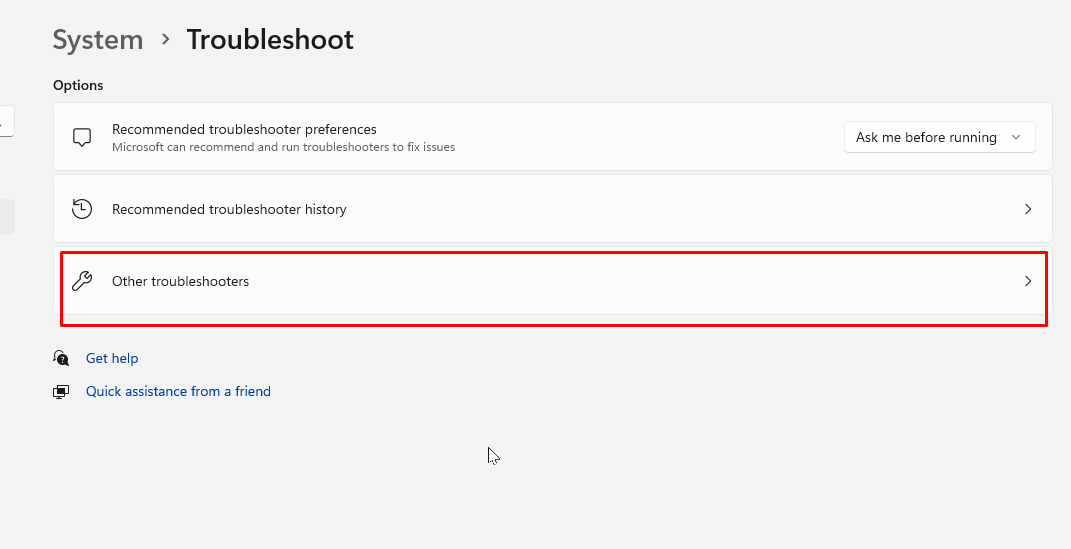Open 'Quick assistance from a friend' link
The height and width of the screenshot is (549, 1071).
(x=178, y=391)
